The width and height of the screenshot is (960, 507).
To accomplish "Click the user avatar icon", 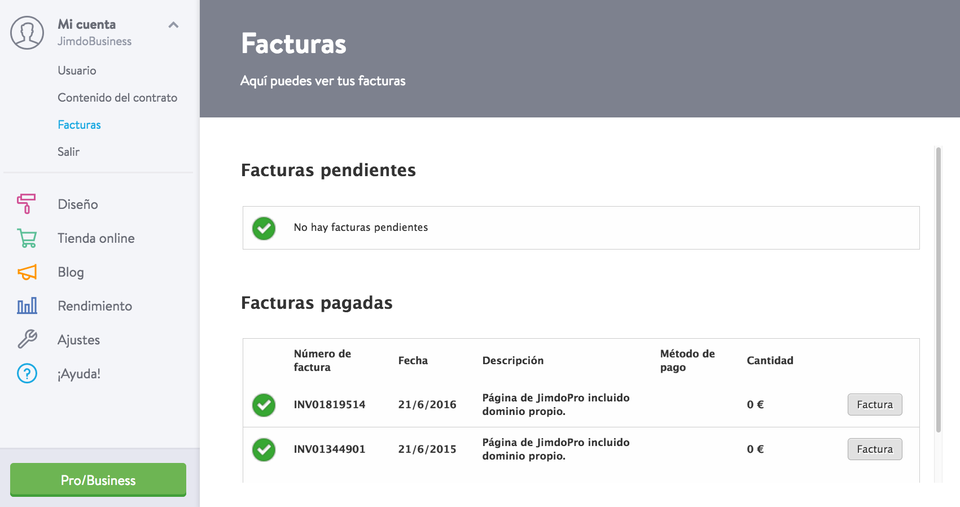I will (27, 32).
